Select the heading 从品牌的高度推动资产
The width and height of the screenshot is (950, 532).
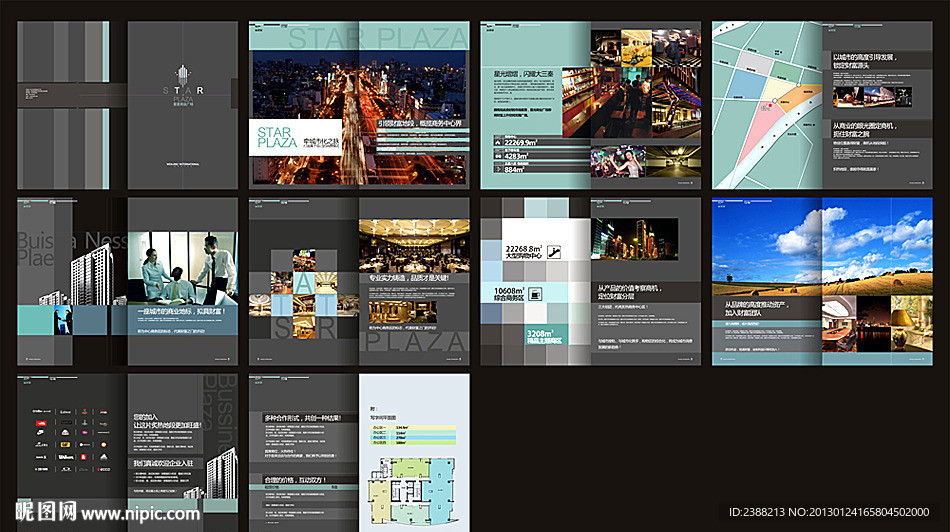[x=757, y=305]
